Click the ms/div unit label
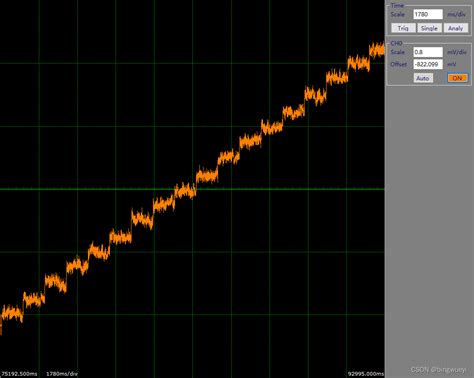Viewport: 474px width, 378px height. point(456,14)
